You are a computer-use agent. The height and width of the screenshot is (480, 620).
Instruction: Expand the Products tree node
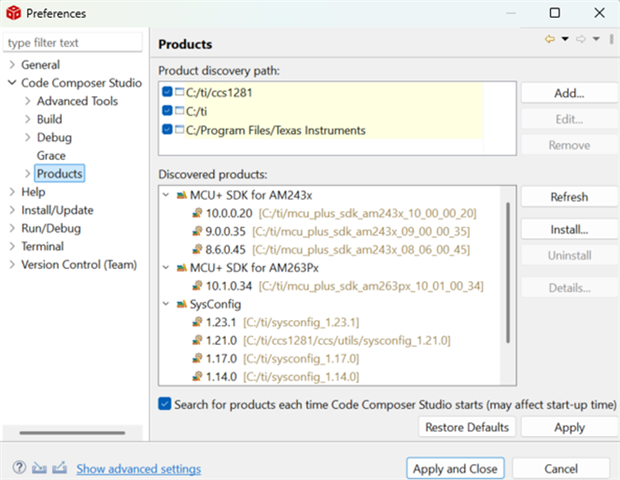[28, 174]
